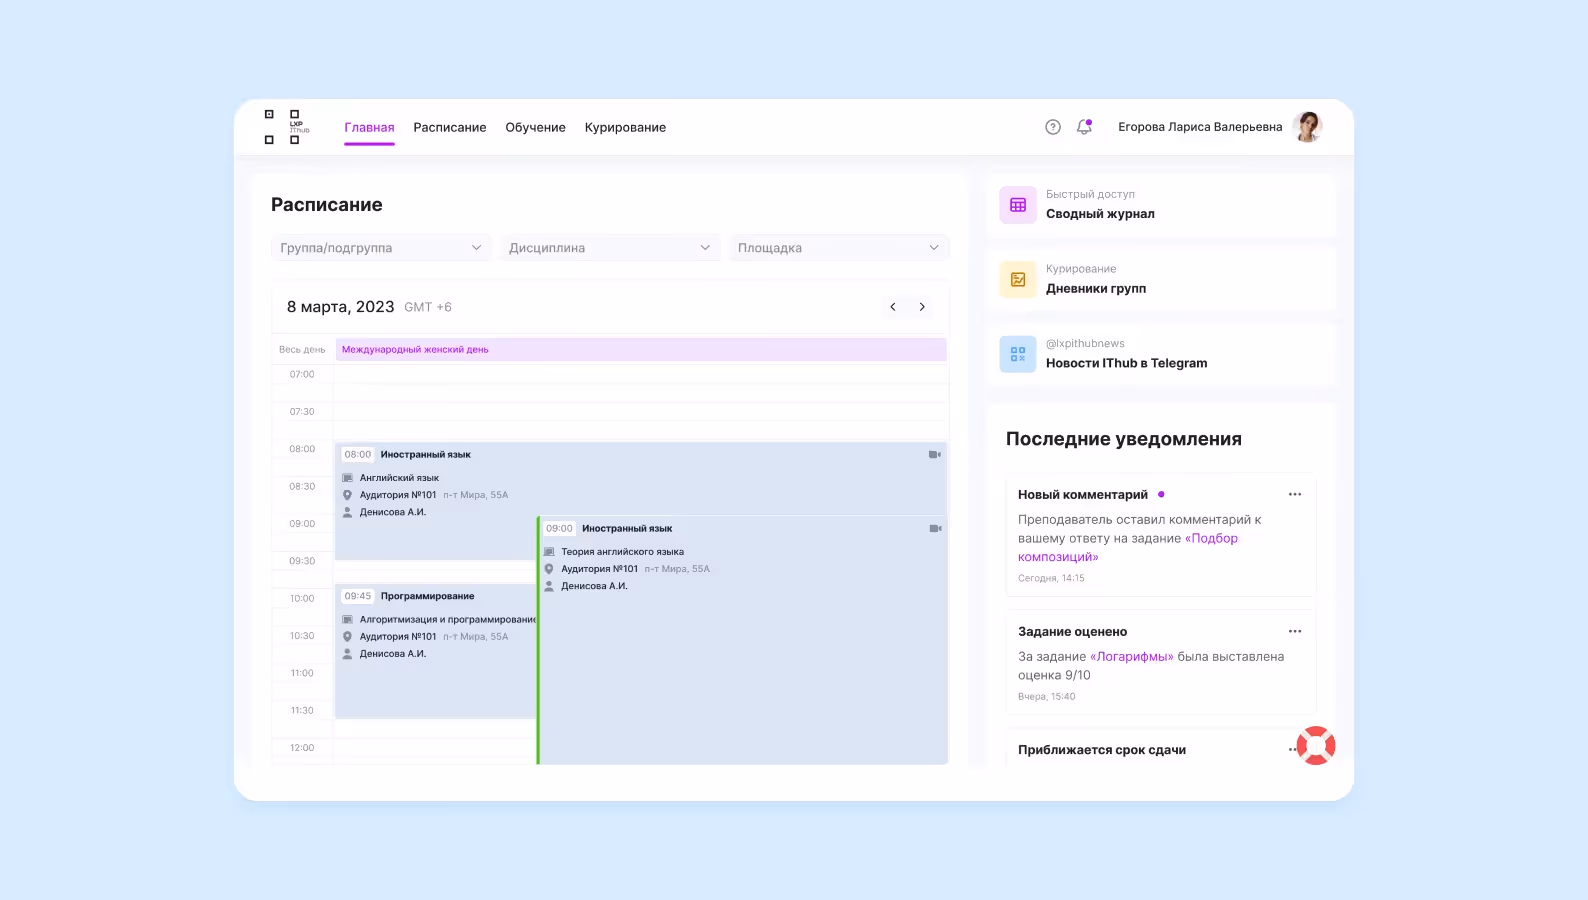Click the Сводный журнал table icon

point(1018,205)
